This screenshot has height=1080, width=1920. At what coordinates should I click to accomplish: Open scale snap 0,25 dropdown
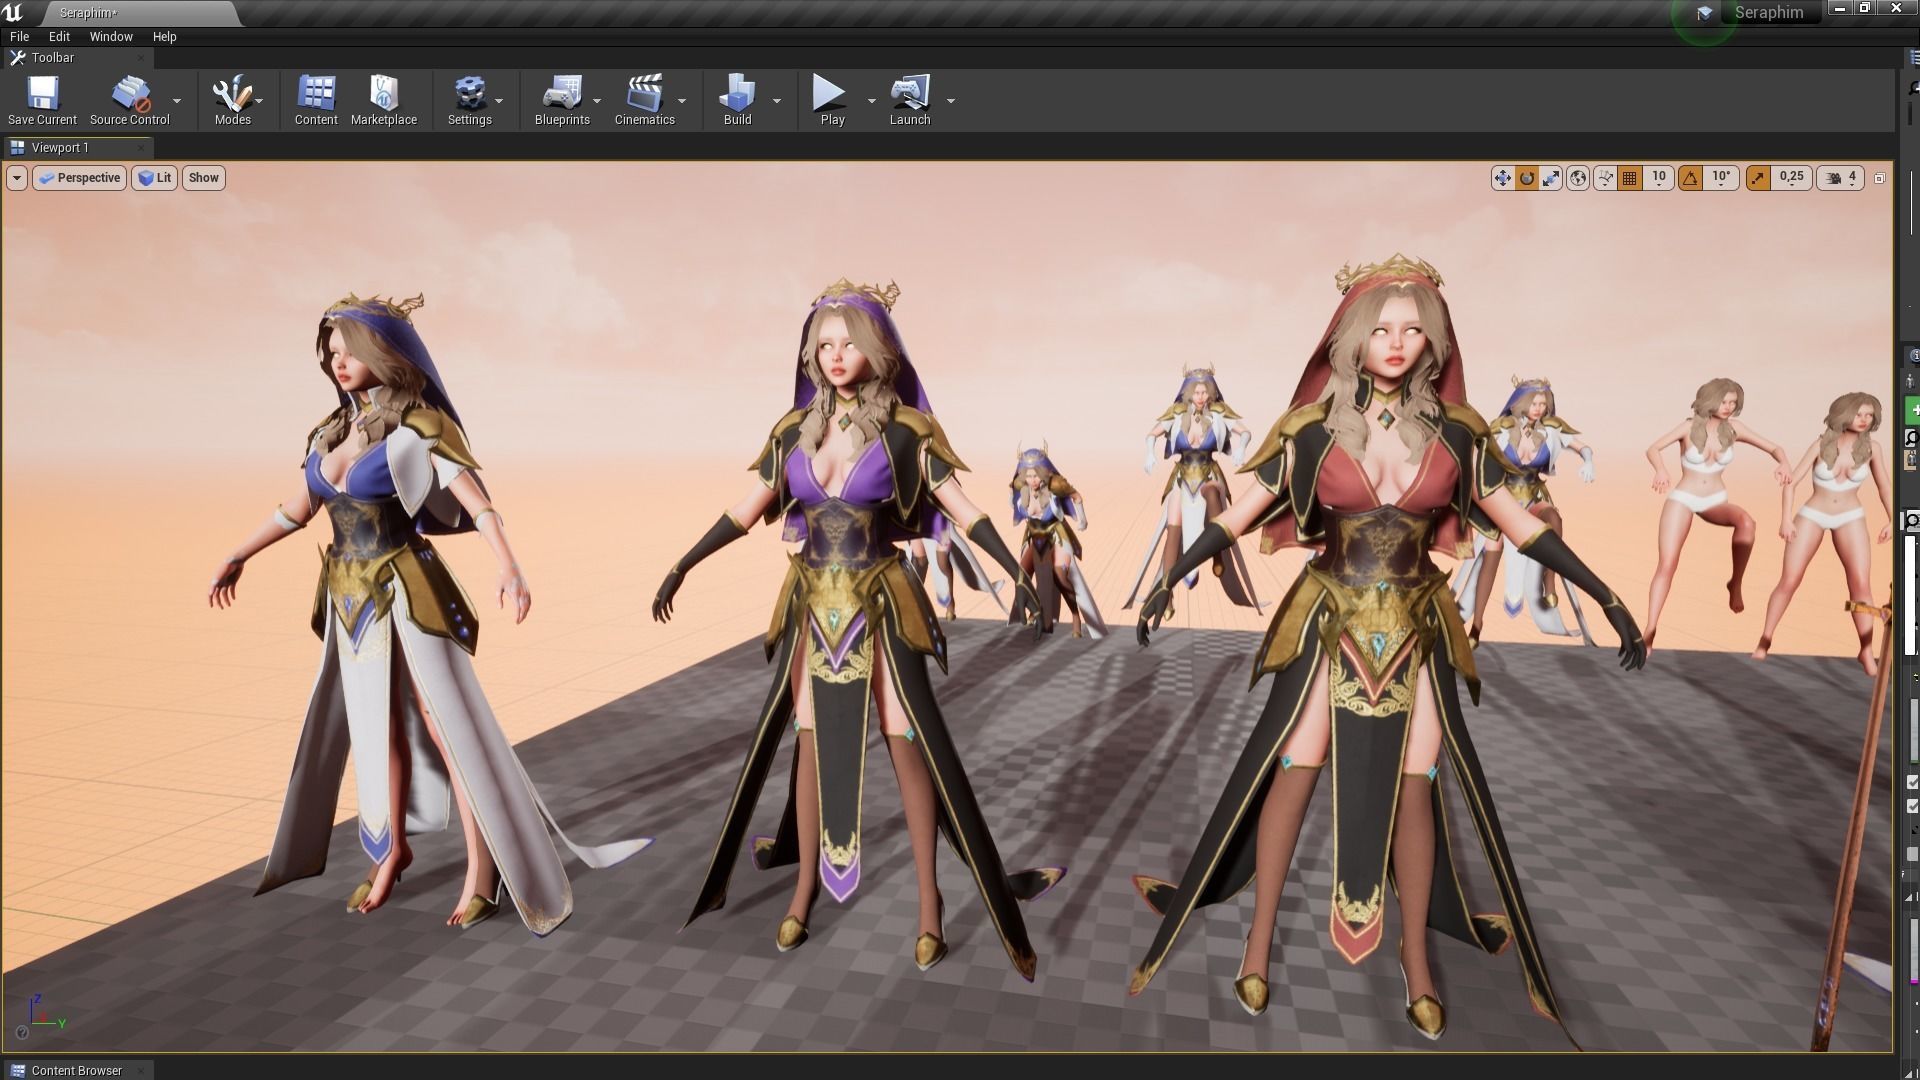(1791, 178)
